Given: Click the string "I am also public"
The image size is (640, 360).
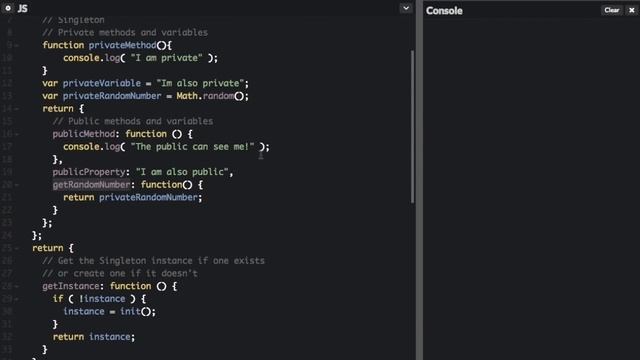Looking at the screenshot, I should pyautogui.click(x=182, y=172).
